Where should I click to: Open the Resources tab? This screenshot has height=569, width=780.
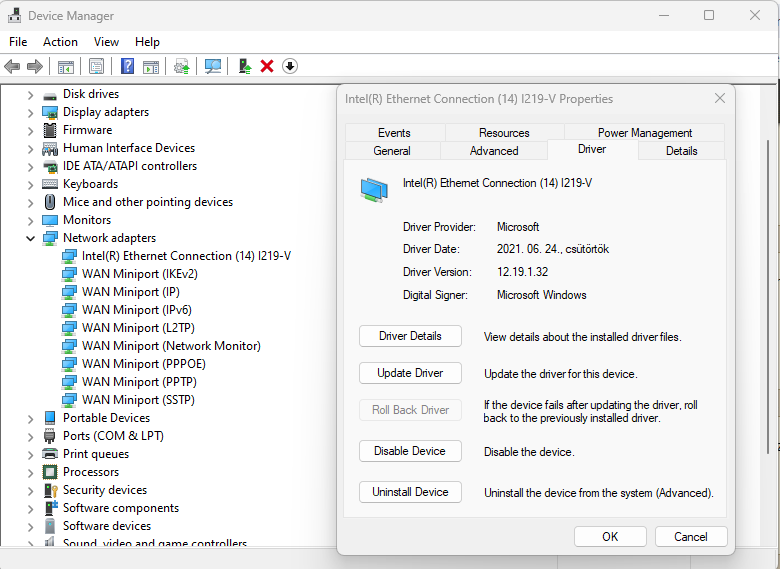coord(504,133)
